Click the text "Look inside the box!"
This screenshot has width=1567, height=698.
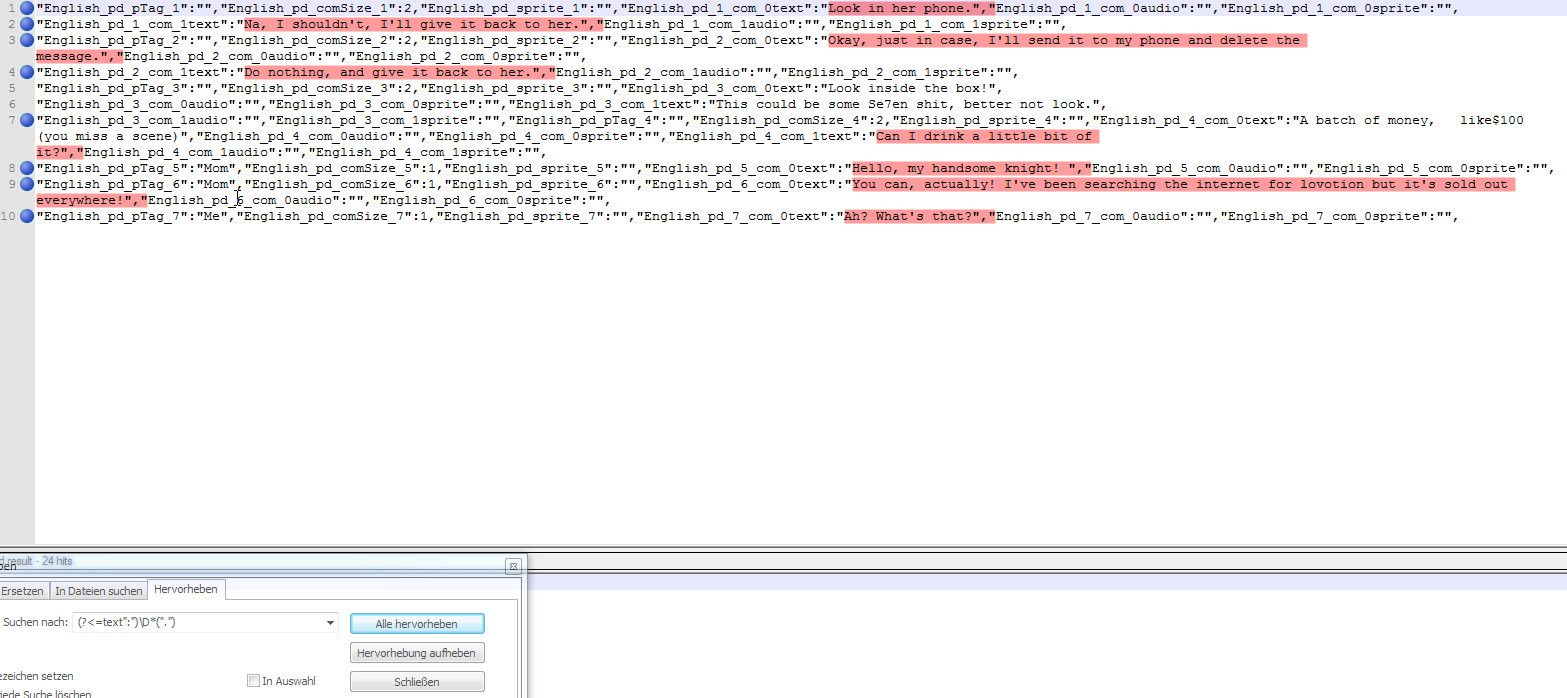910,88
